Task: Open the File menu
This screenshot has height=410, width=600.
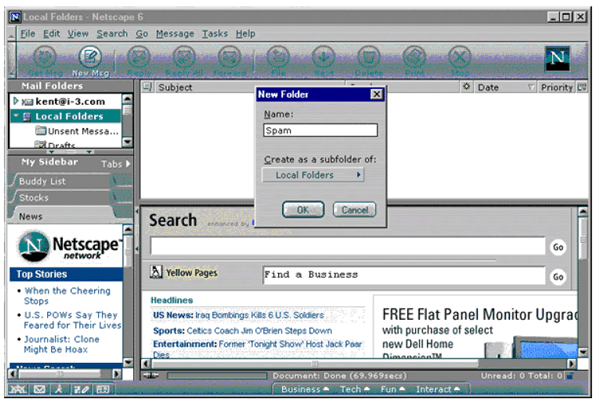Action: click(28, 34)
